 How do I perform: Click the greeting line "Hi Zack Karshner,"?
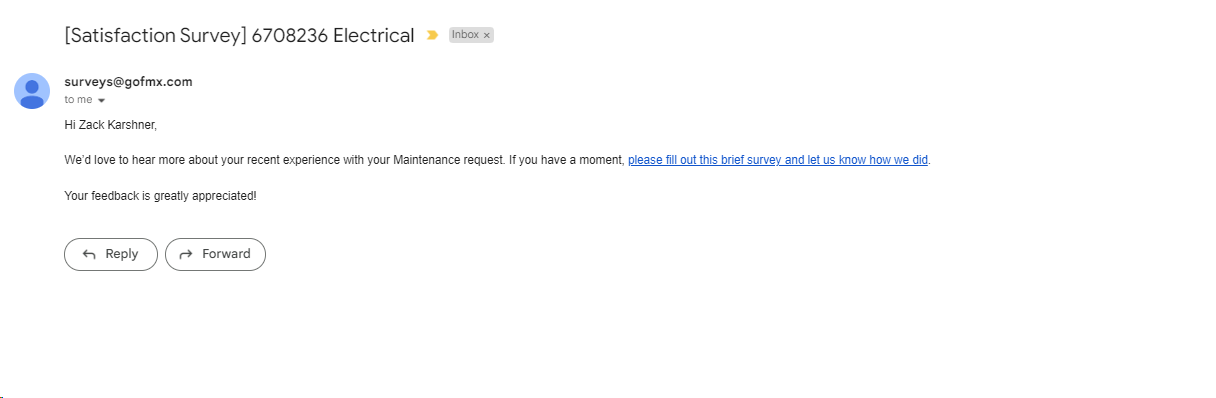click(111, 125)
